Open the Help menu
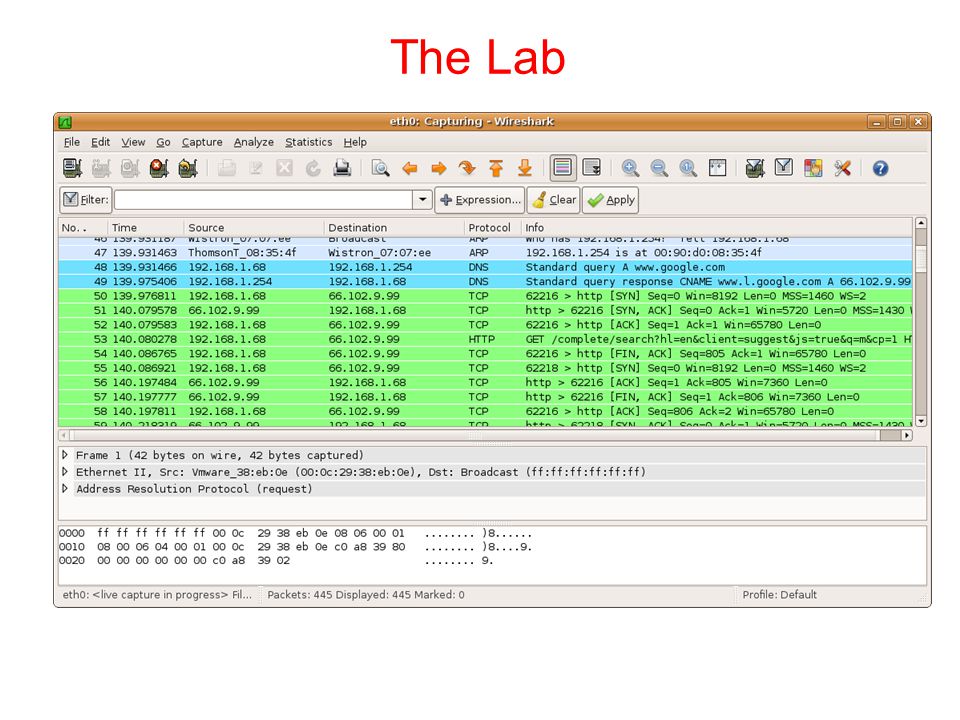The image size is (960, 720). pos(355,142)
